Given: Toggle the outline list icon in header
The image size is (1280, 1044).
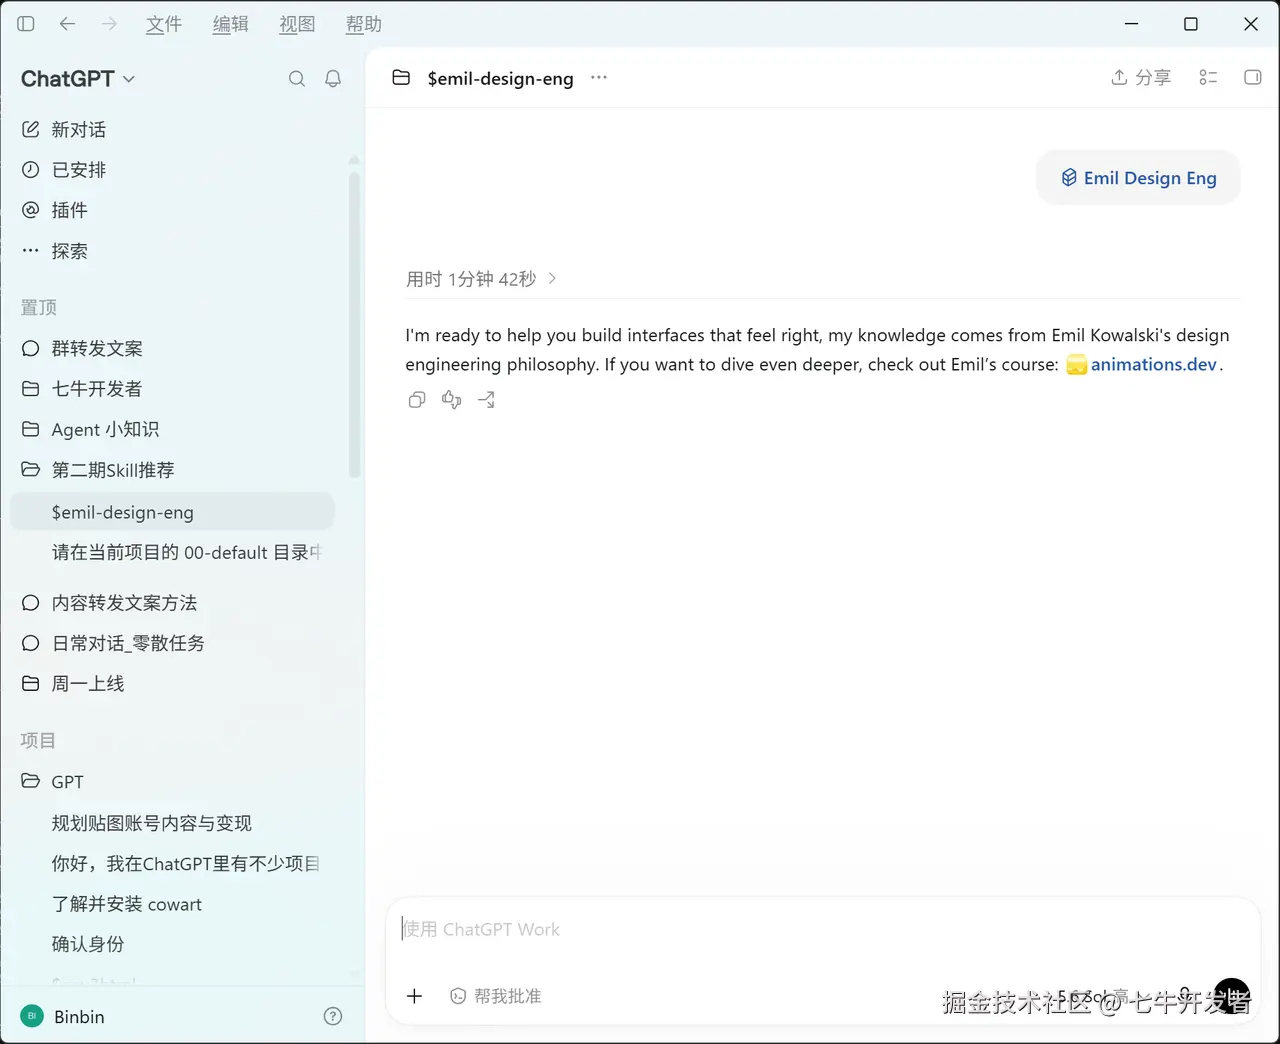Looking at the screenshot, I should pos(1208,77).
